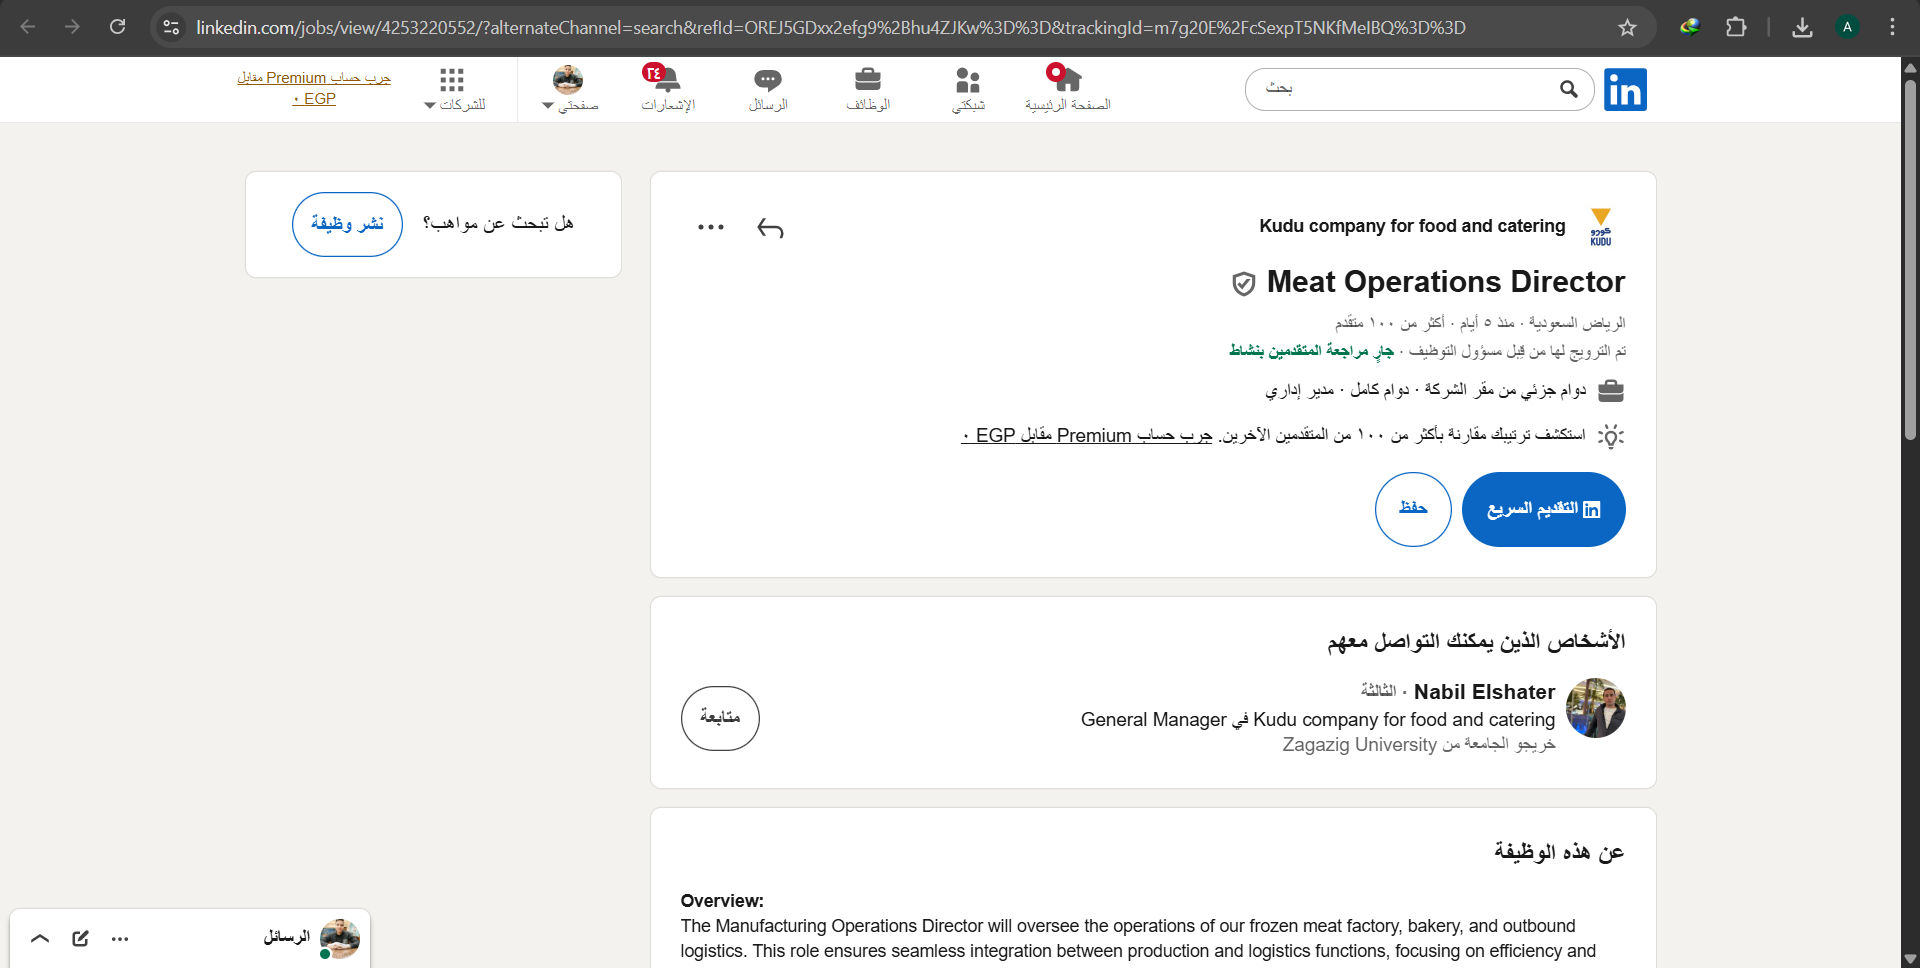The image size is (1920, 968).
Task: Open Nabil Elshater's profile name
Action: tap(1484, 692)
